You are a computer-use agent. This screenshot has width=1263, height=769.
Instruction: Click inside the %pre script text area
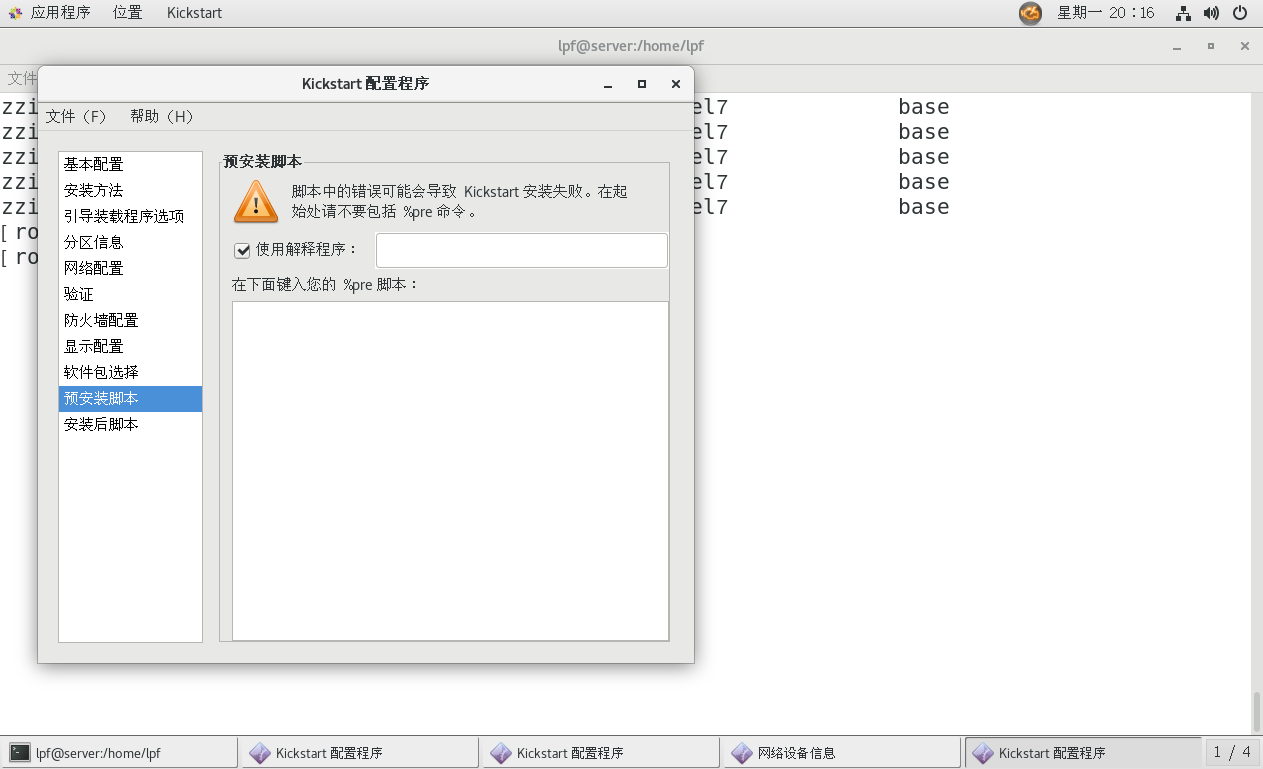[x=450, y=470]
